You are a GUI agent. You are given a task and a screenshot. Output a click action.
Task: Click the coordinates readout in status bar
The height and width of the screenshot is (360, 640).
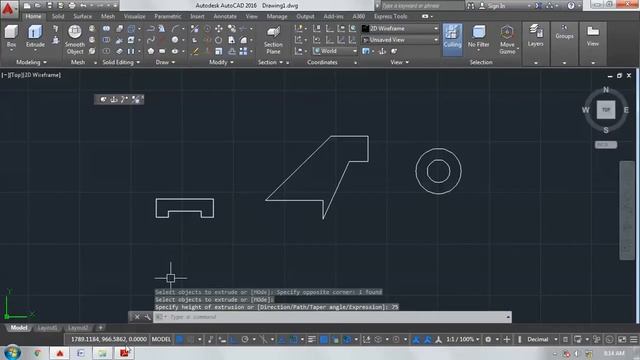tap(108, 340)
